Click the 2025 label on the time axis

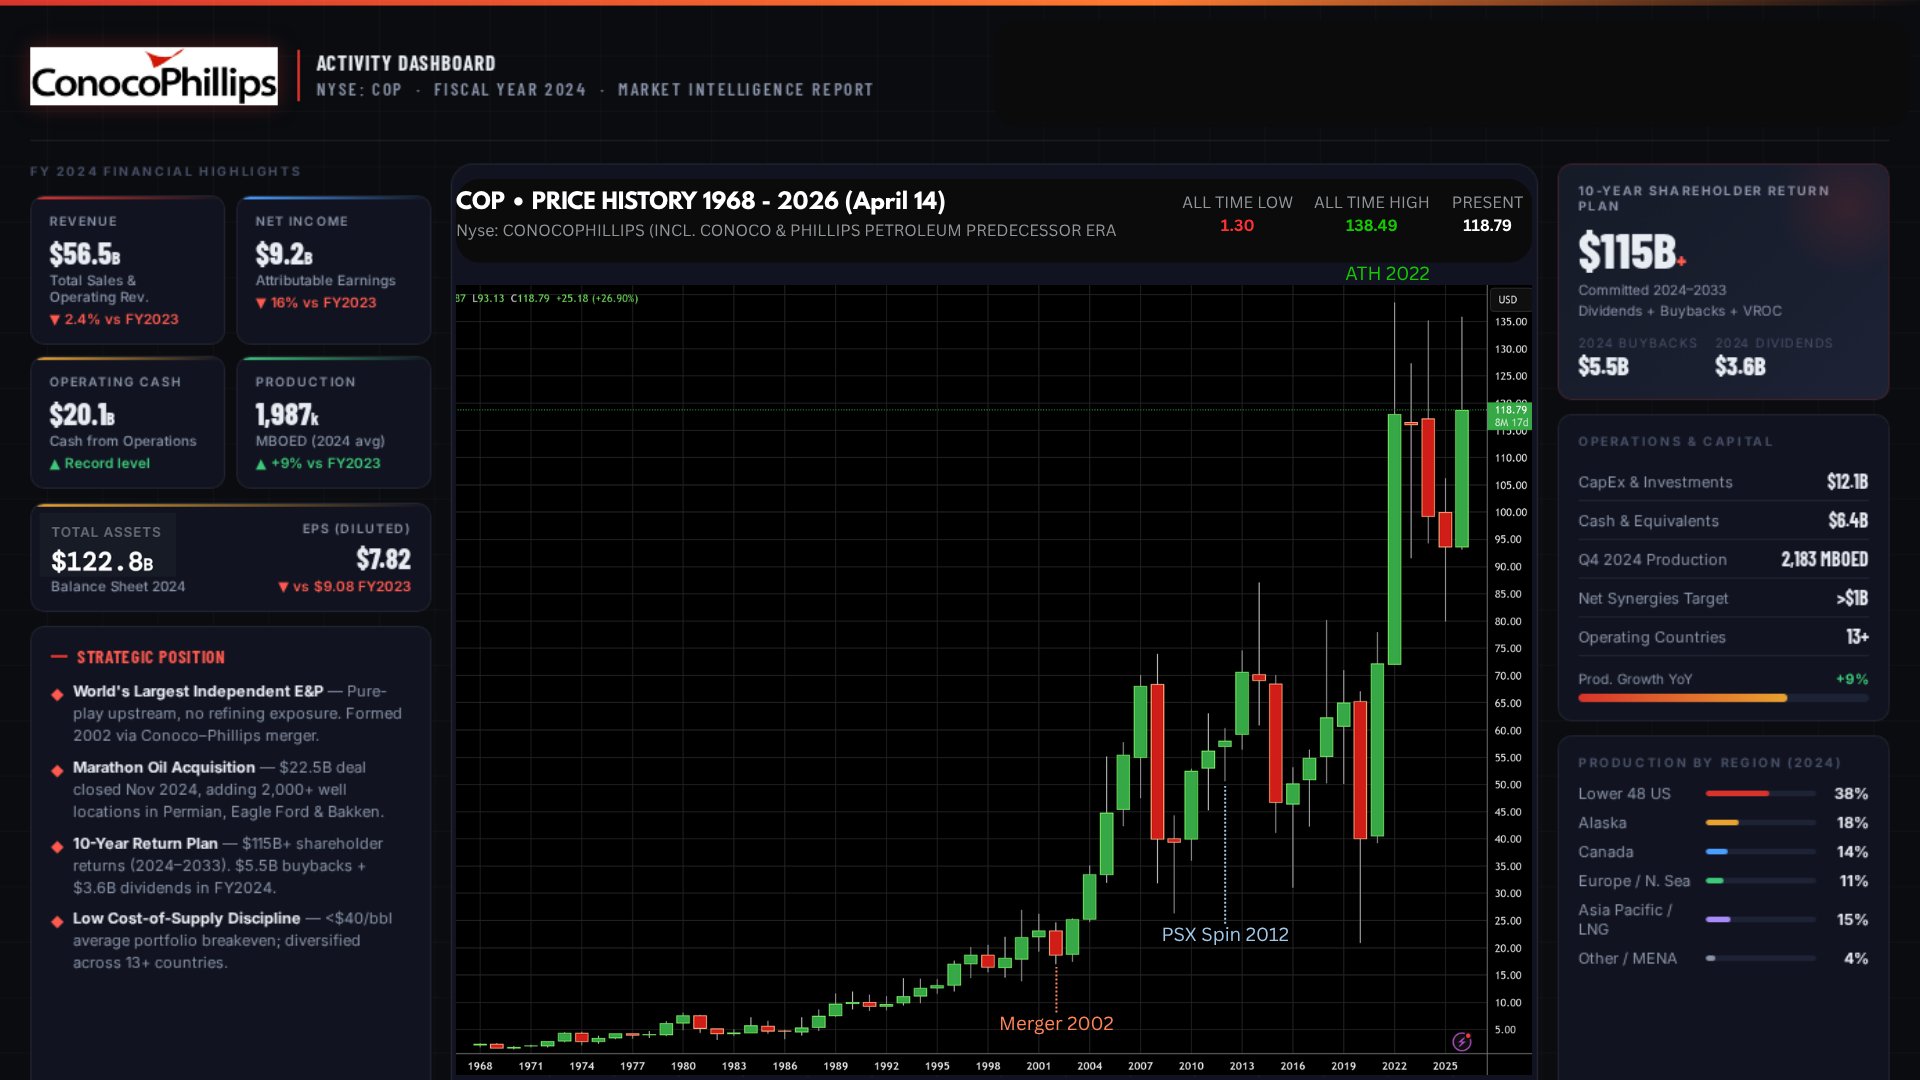pyautogui.click(x=1445, y=1066)
